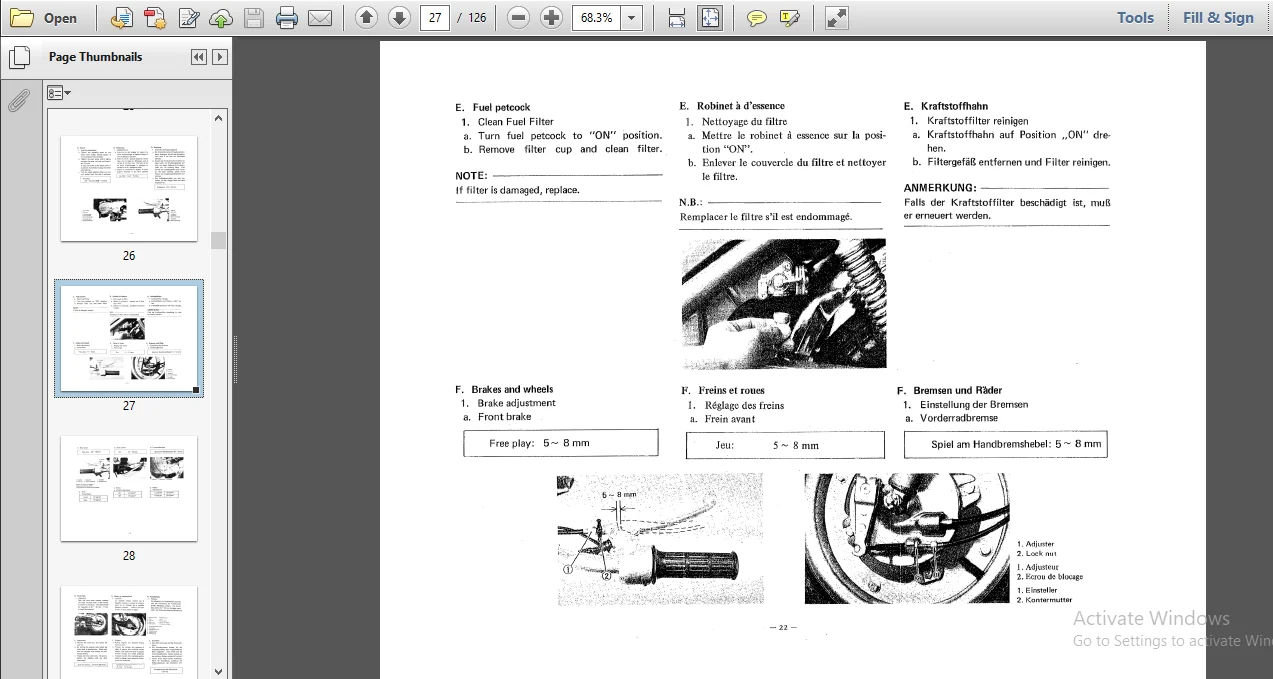Open the thumbnail options dropdown menu
The image size is (1273, 679).
click(59, 93)
